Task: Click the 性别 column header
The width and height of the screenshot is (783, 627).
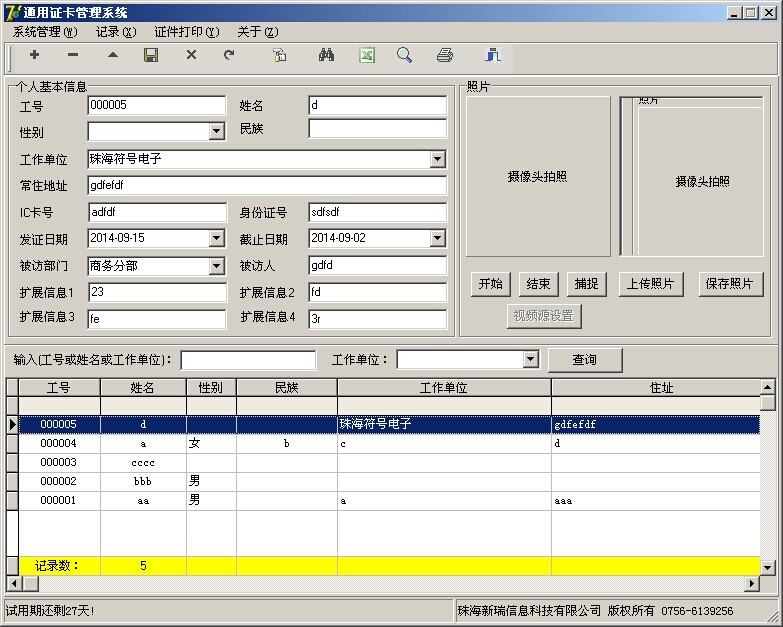Action: 211,387
